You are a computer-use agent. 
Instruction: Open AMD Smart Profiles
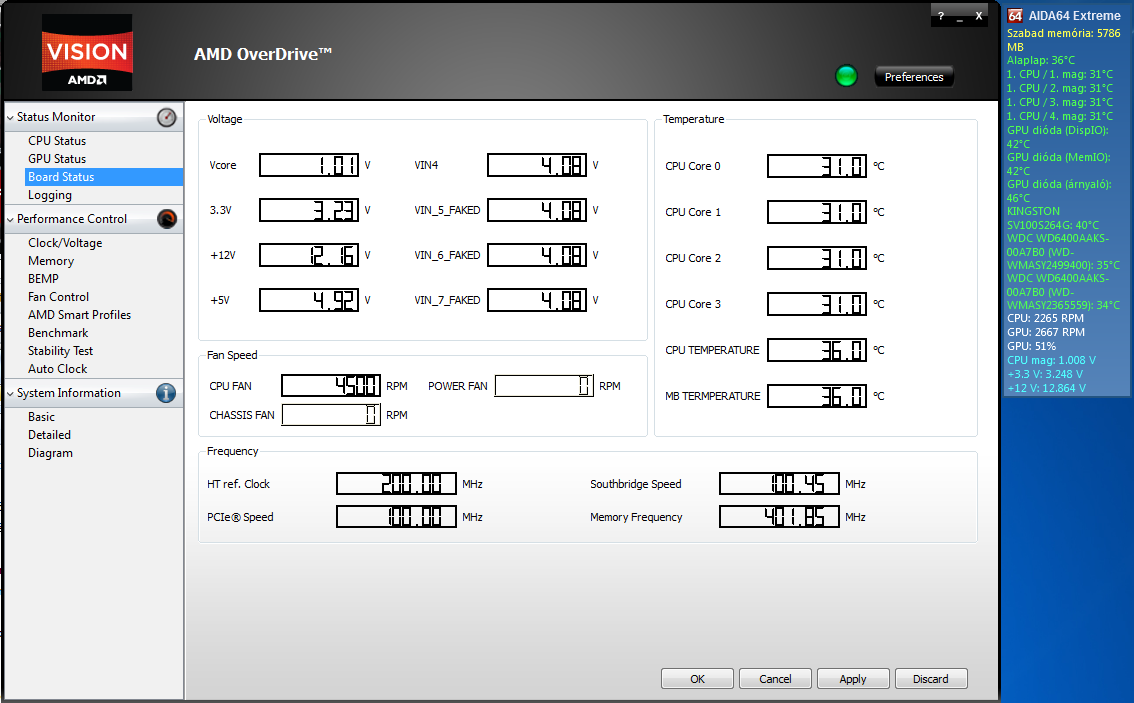(80, 315)
